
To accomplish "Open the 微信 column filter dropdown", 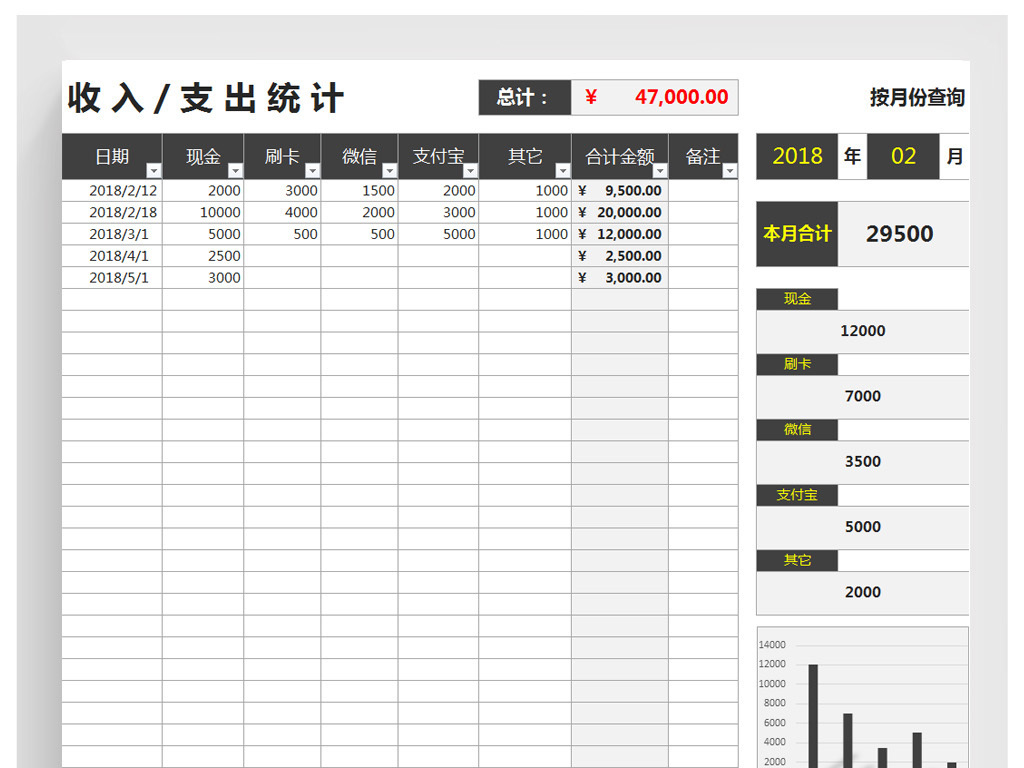I will point(389,171).
